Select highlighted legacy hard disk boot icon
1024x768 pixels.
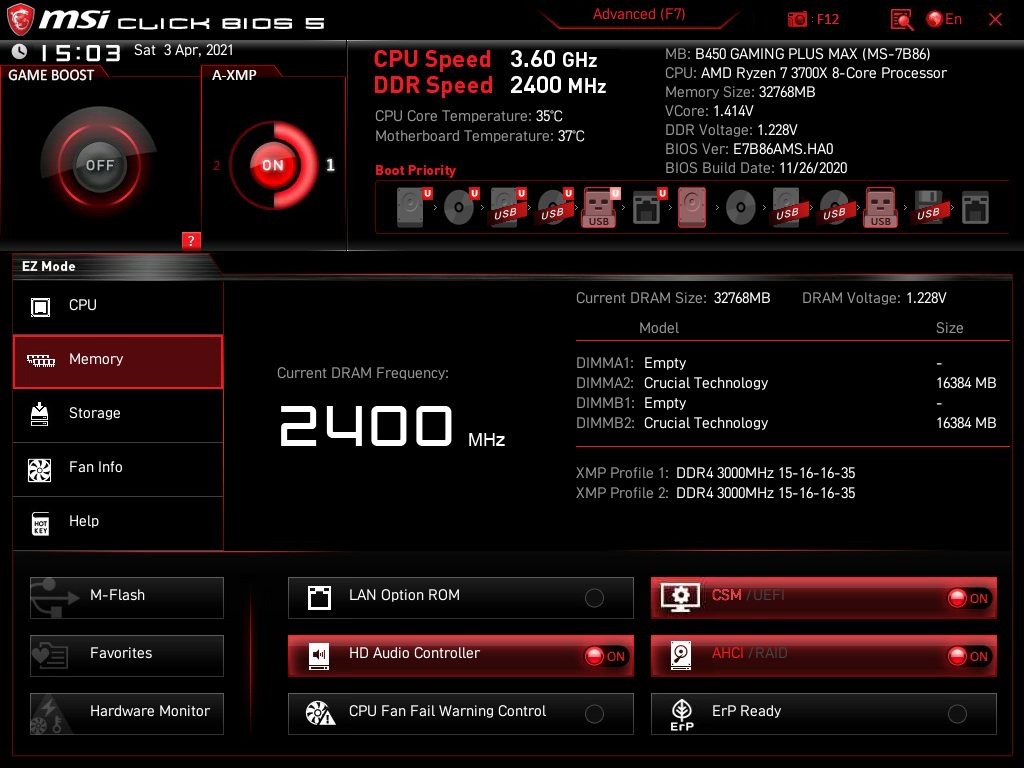coord(692,208)
